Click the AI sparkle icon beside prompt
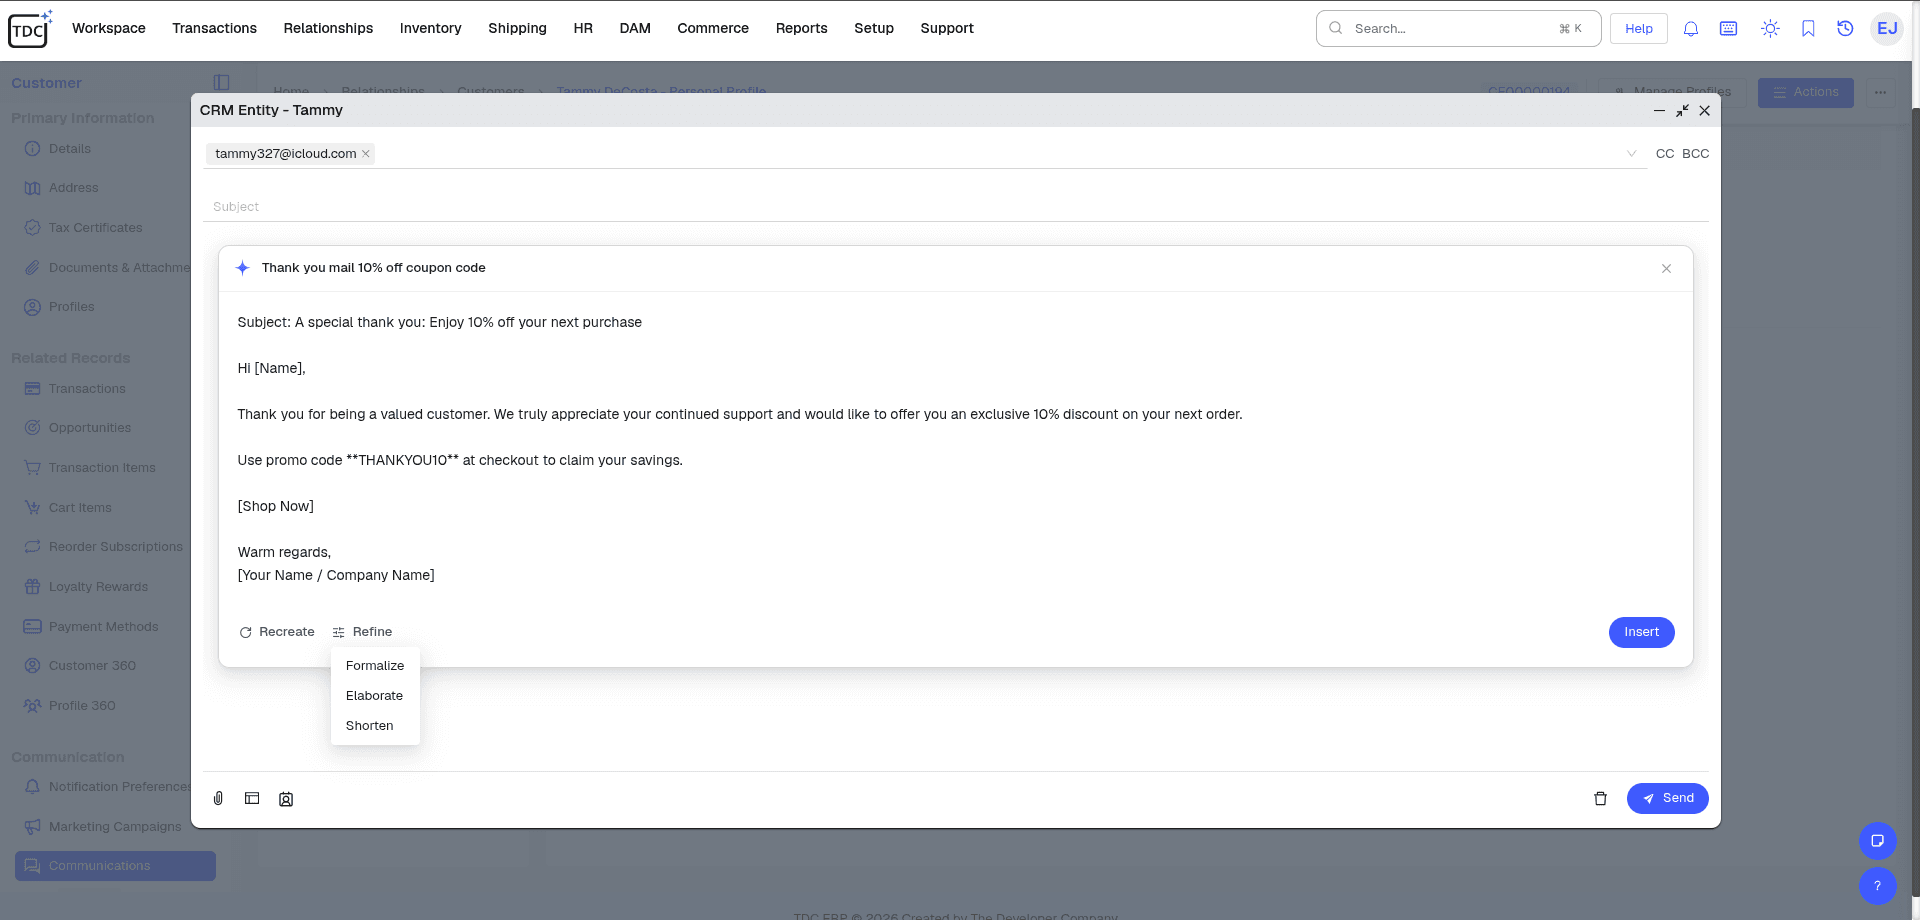The image size is (1920, 920). [x=242, y=268]
